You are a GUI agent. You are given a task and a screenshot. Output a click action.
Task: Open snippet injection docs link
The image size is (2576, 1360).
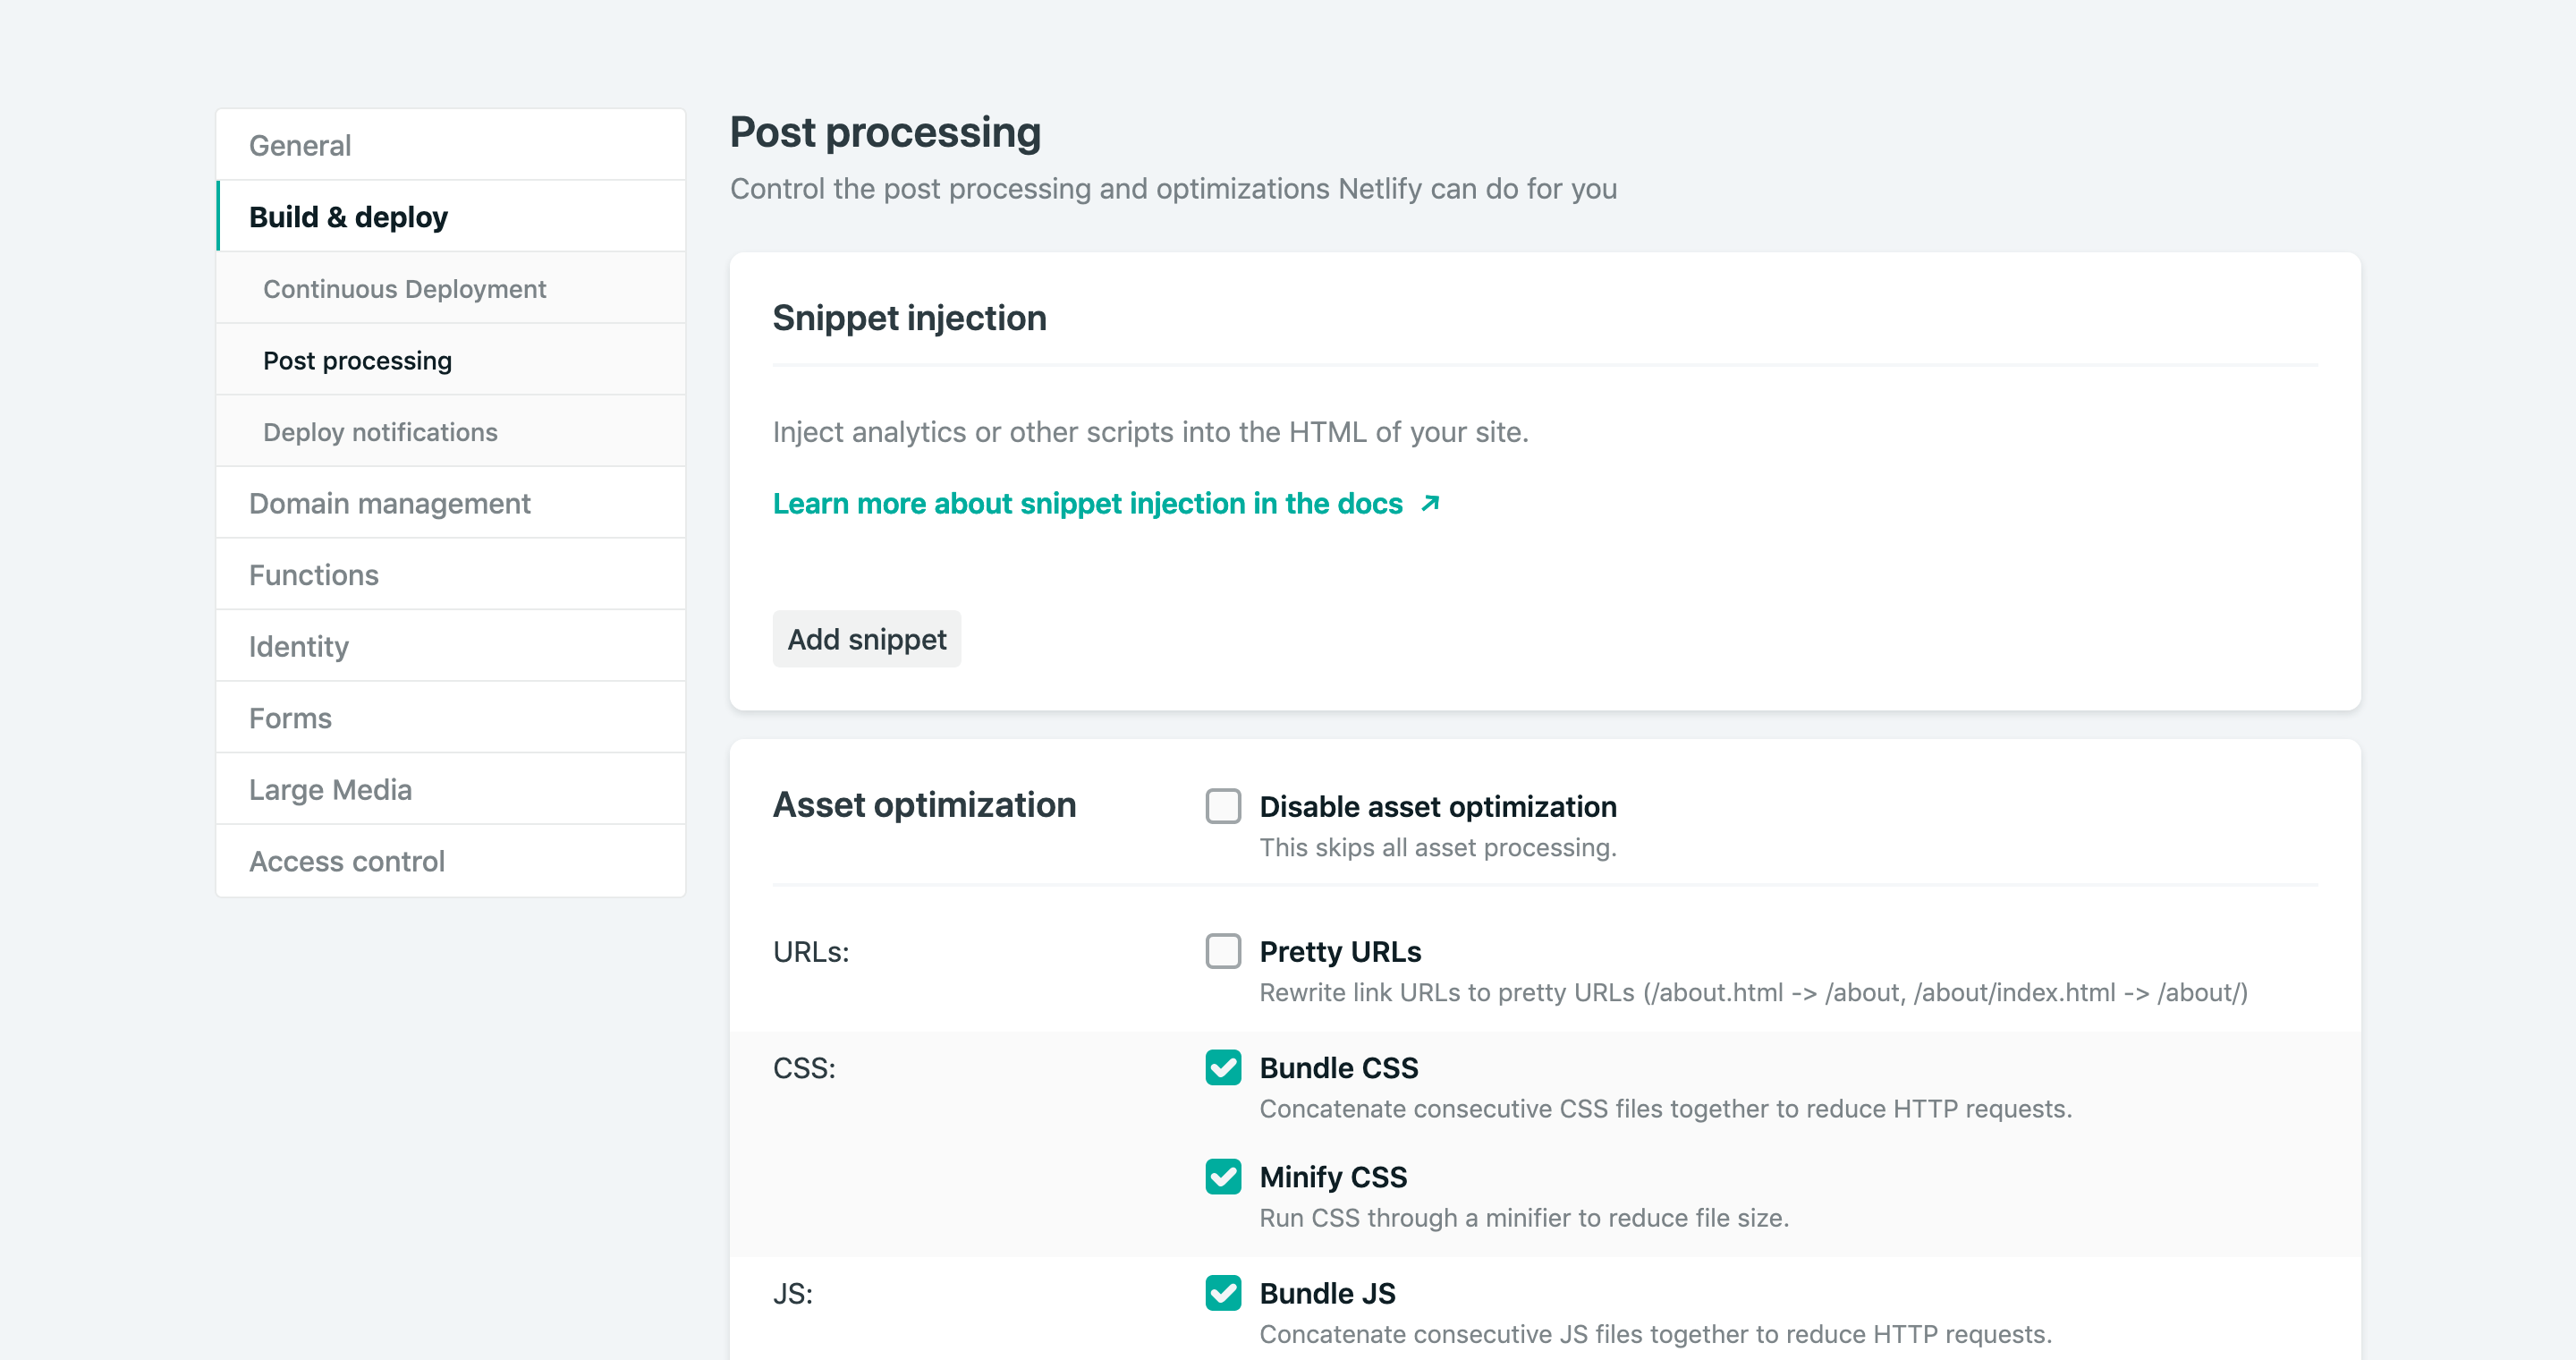click(1087, 503)
